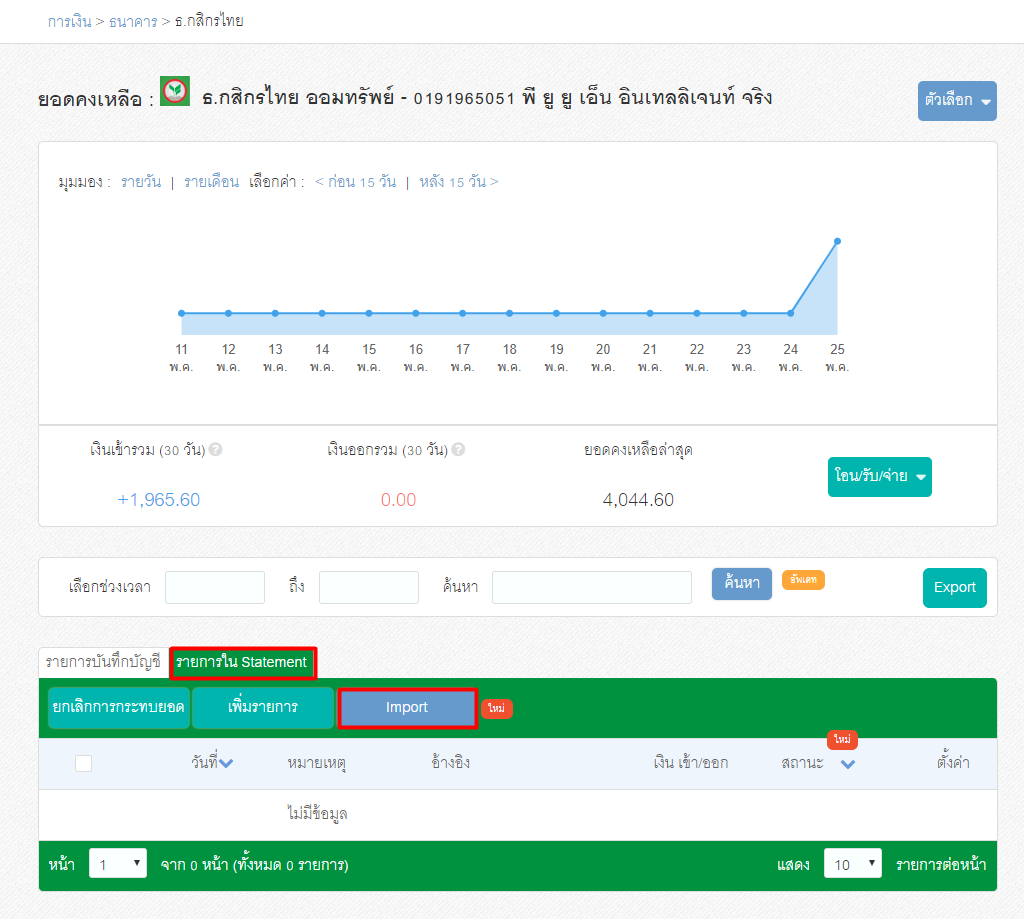Click the ไม่มีข้อมูล empty row text

pyautogui.click(x=317, y=814)
